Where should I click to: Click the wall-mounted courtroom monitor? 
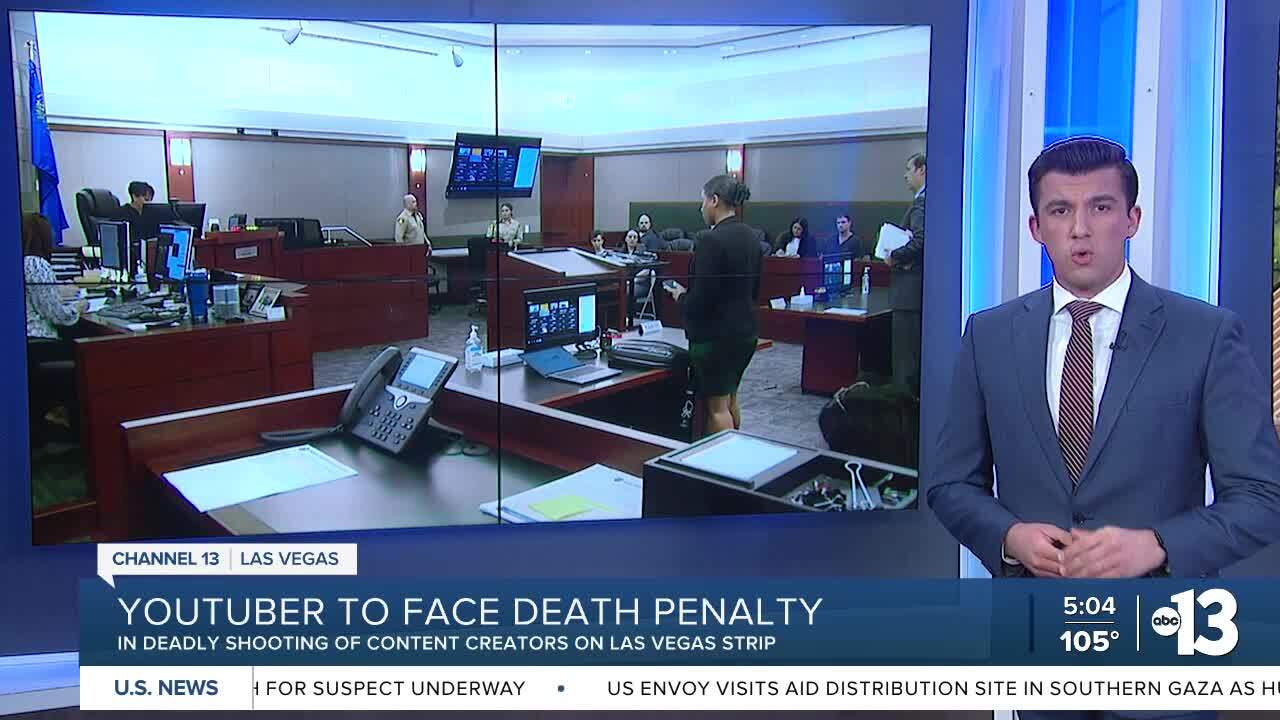tap(493, 165)
